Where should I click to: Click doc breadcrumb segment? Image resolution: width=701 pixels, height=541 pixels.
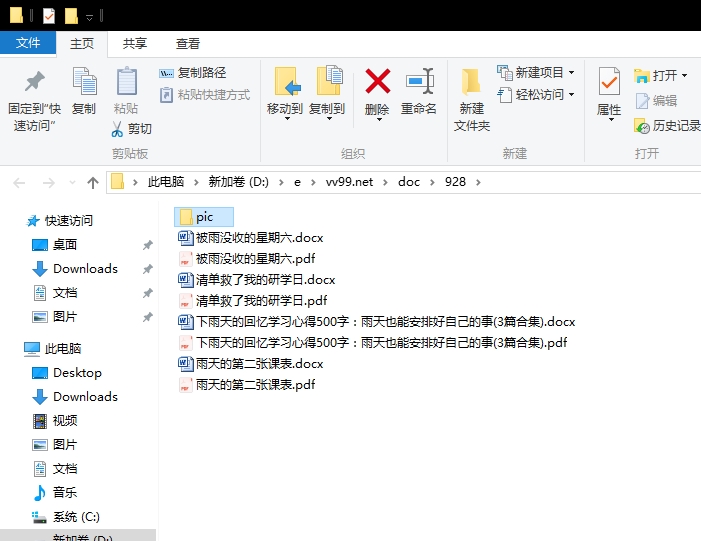click(x=409, y=182)
